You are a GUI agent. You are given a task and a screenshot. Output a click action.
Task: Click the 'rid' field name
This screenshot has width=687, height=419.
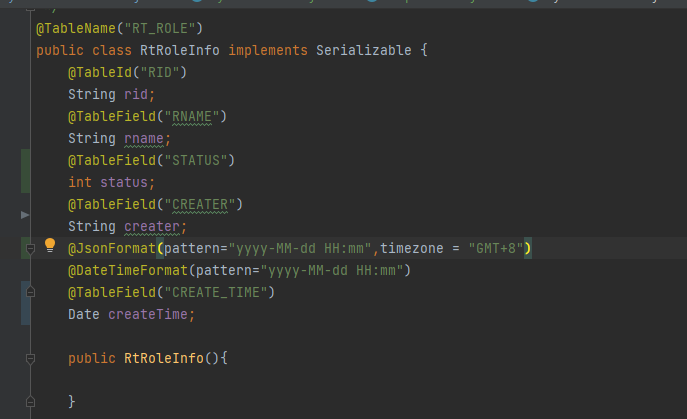tap(136, 94)
